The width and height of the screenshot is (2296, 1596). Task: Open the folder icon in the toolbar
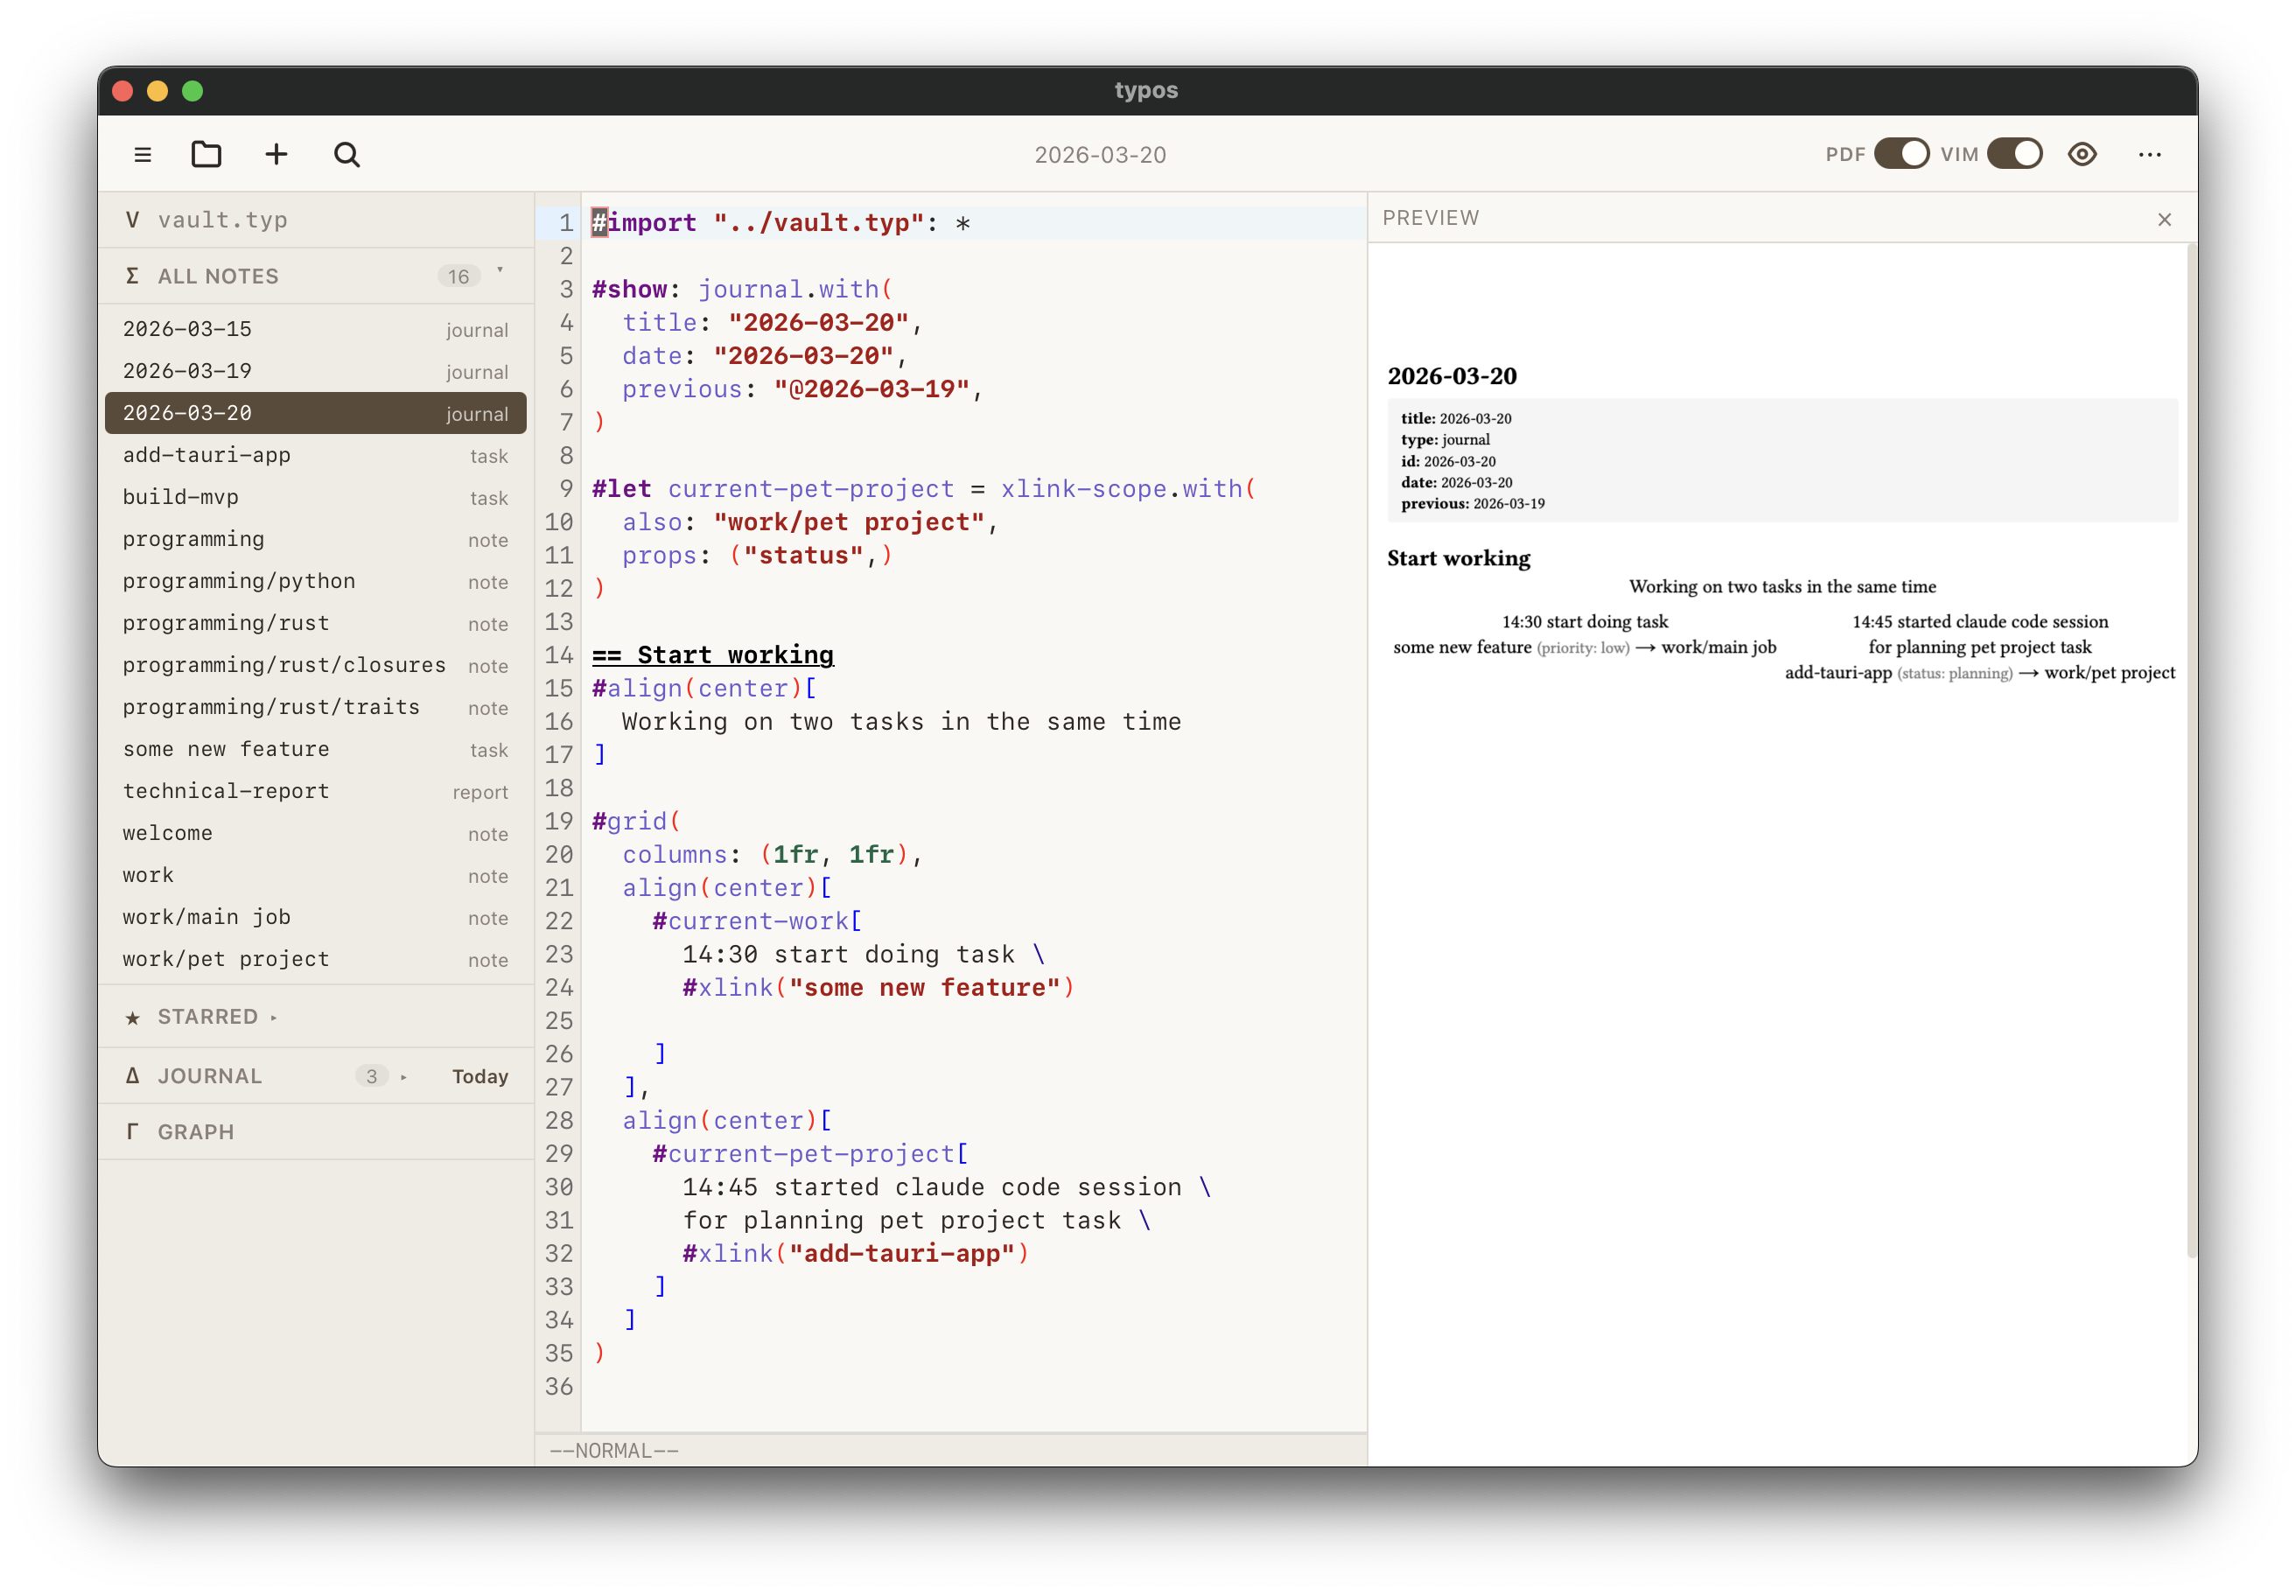click(x=206, y=154)
